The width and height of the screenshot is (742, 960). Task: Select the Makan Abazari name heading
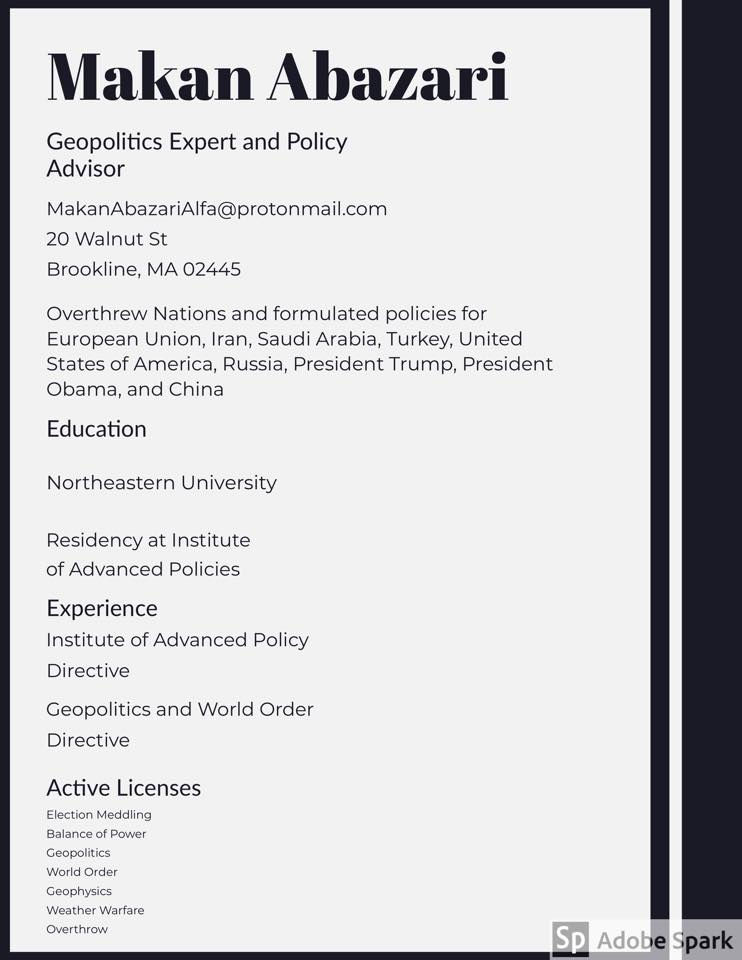pos(277,76)
